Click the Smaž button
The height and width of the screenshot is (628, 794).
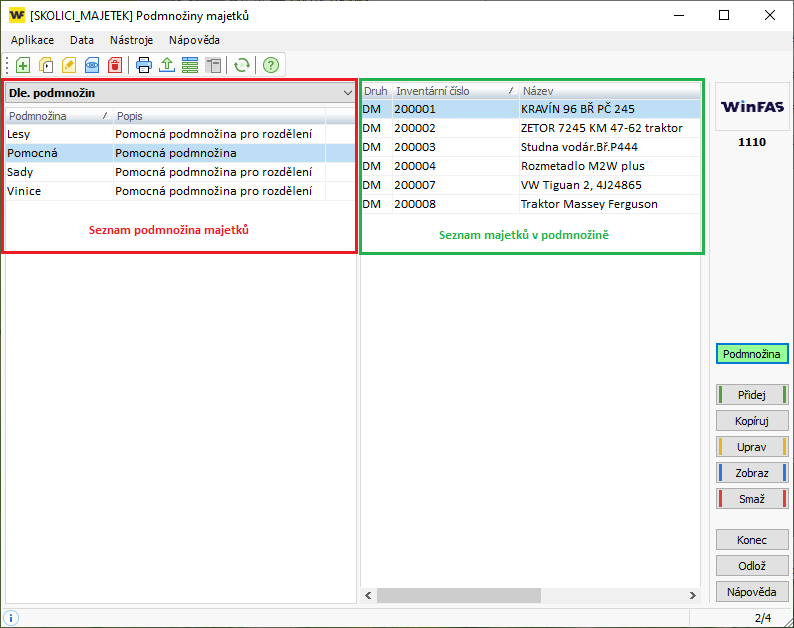pos(752,499)
